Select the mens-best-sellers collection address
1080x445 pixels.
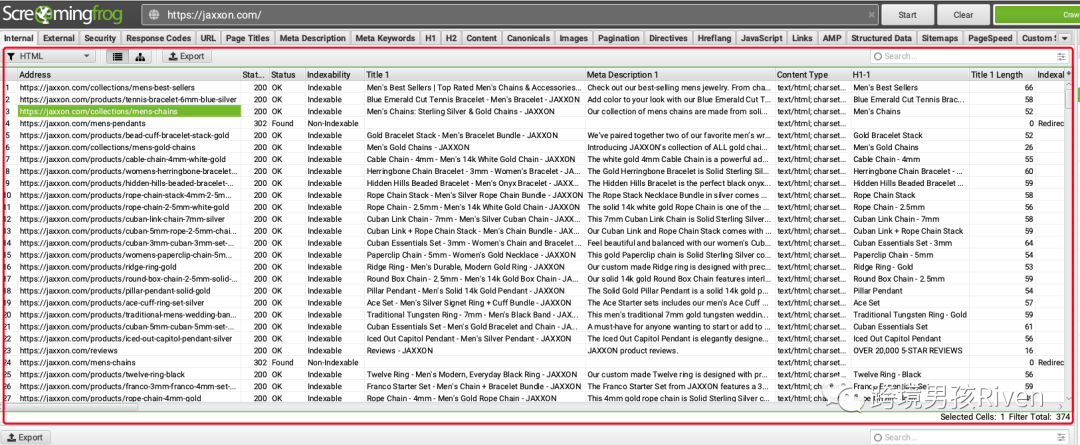coord(129,87)
